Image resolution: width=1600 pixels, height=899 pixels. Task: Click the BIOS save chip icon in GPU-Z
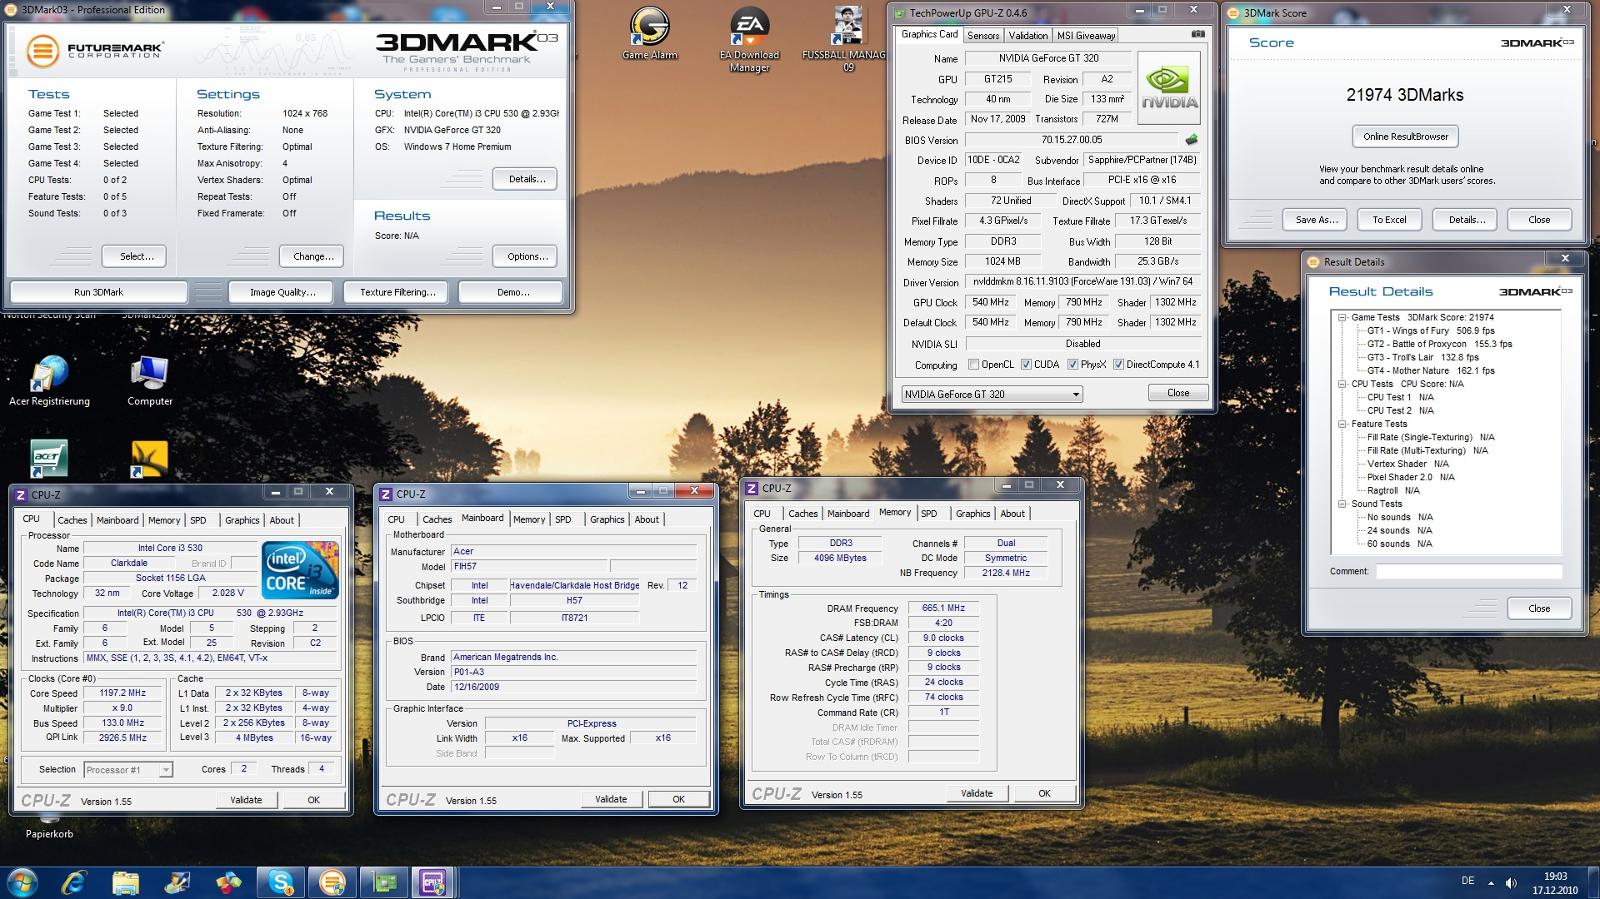tap(1192, 140)
